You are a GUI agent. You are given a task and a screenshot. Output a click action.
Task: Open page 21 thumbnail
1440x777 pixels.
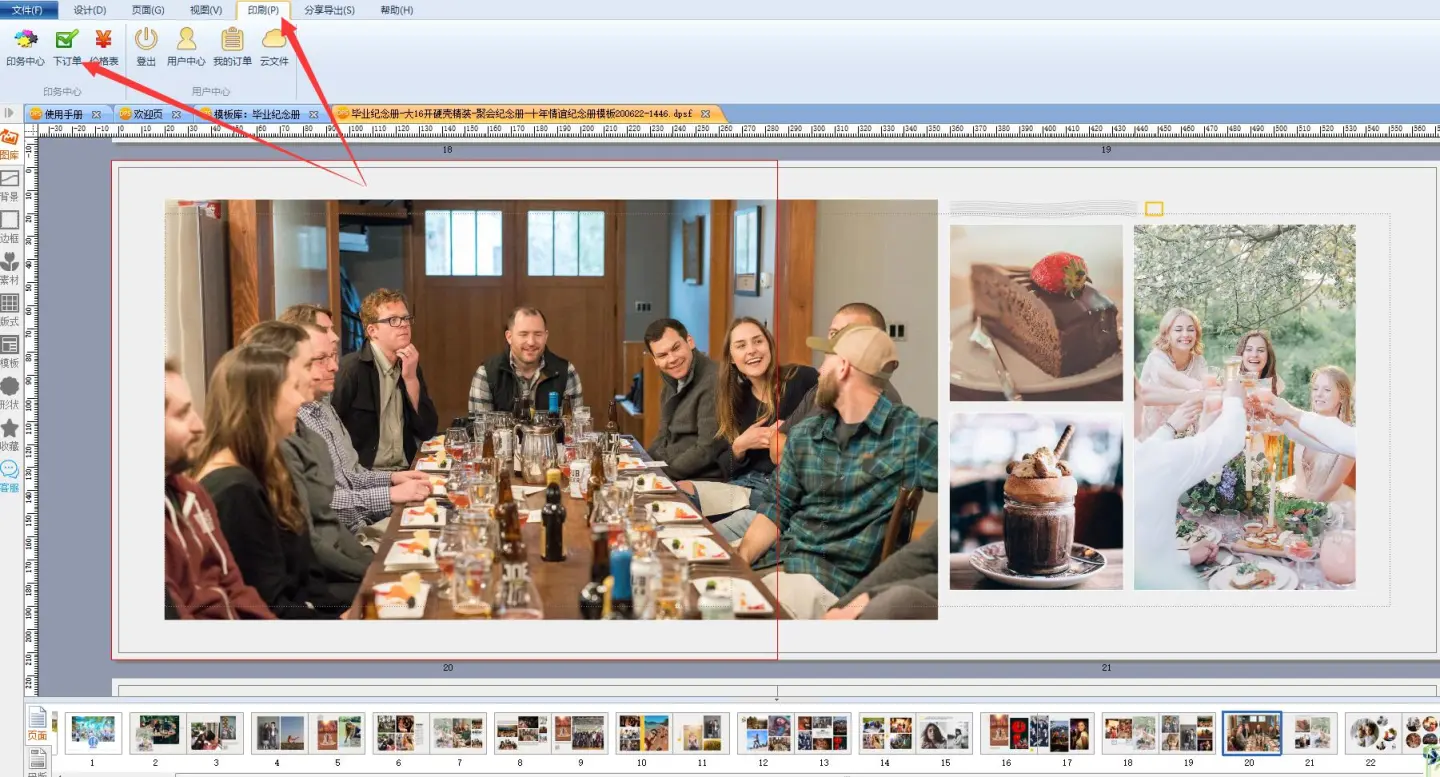[1310, 733]
